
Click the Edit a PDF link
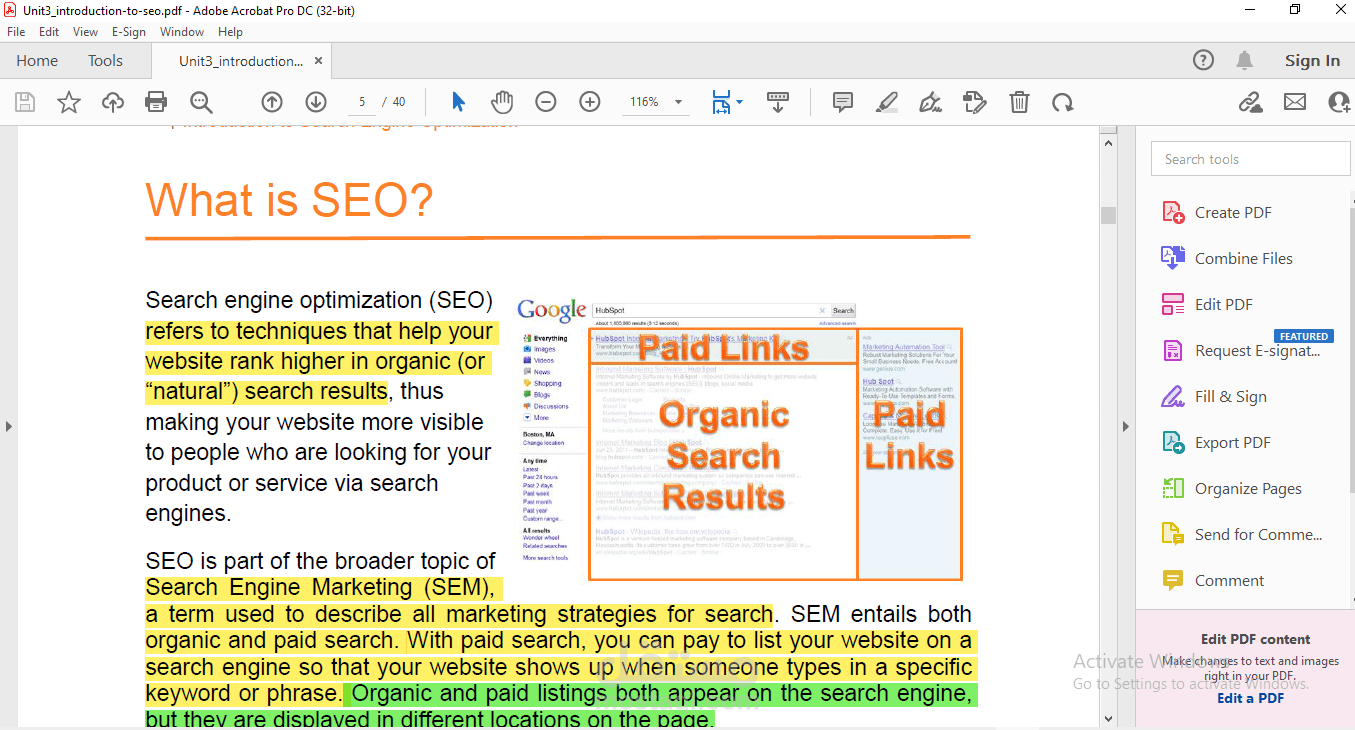click(1250, 698)
